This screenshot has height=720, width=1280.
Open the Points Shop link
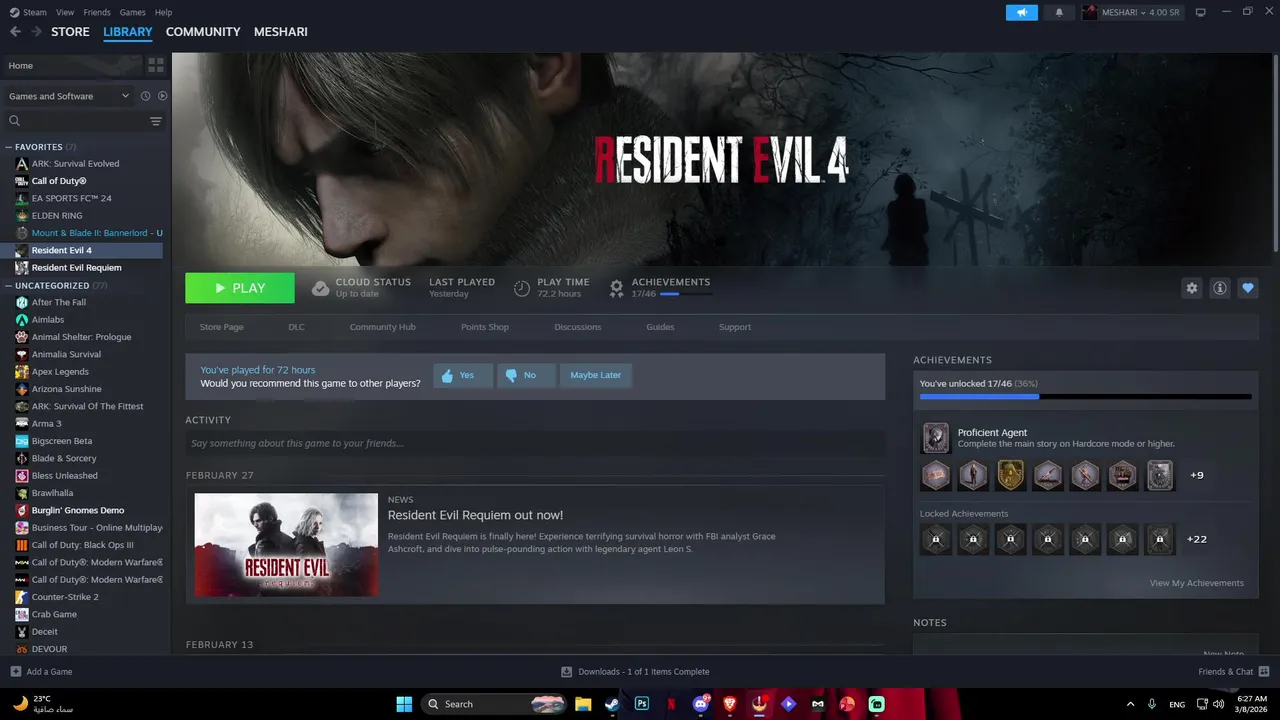pos(485,327)
